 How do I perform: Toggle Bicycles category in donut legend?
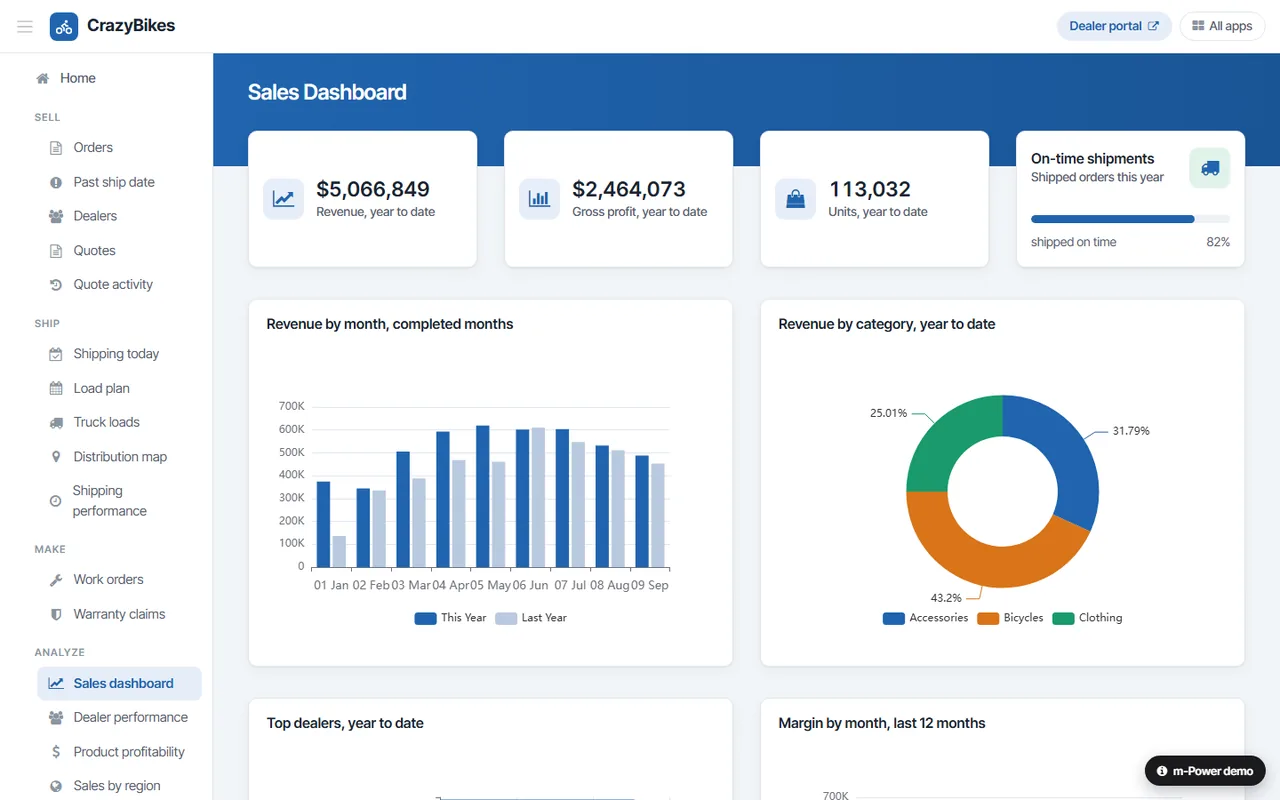[x=1010, y=618]
